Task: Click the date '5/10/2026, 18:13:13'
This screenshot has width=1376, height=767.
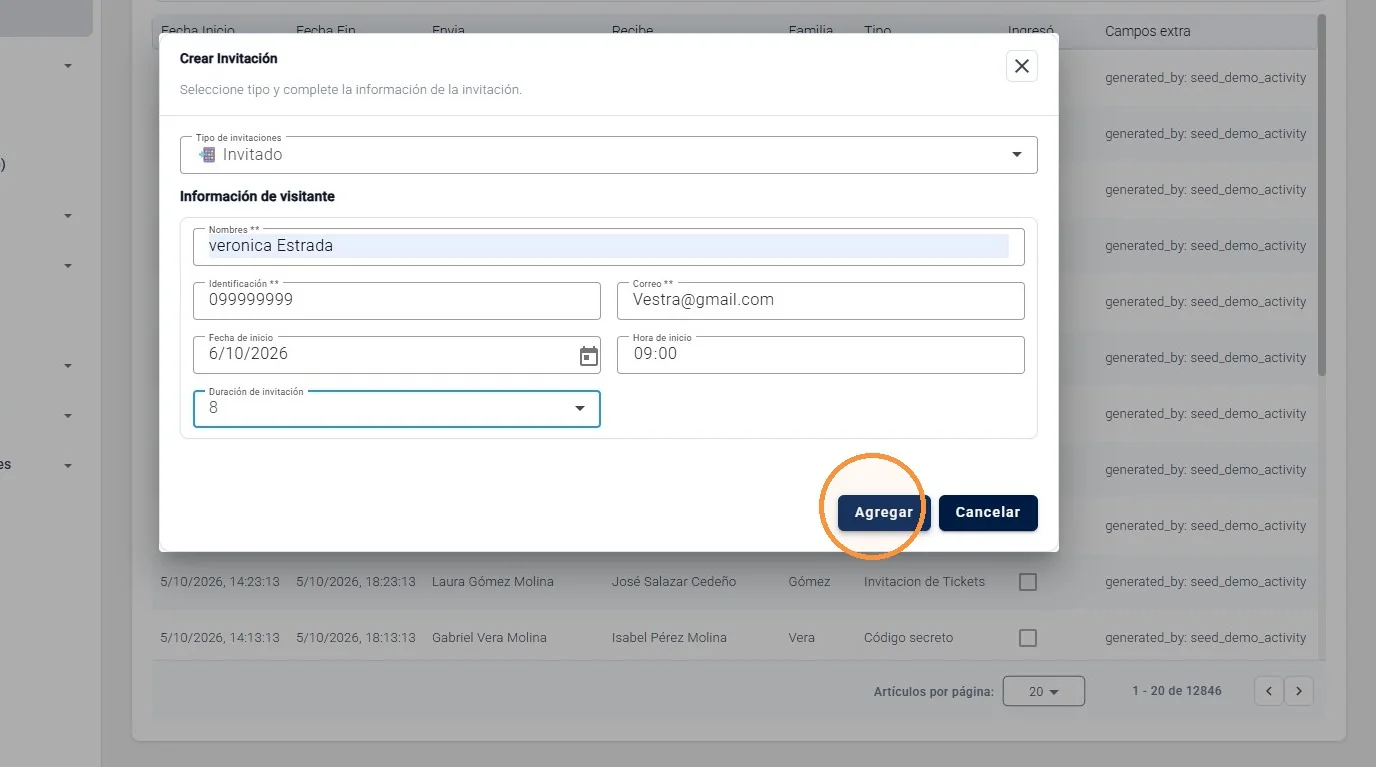Action: click(356, 638)
